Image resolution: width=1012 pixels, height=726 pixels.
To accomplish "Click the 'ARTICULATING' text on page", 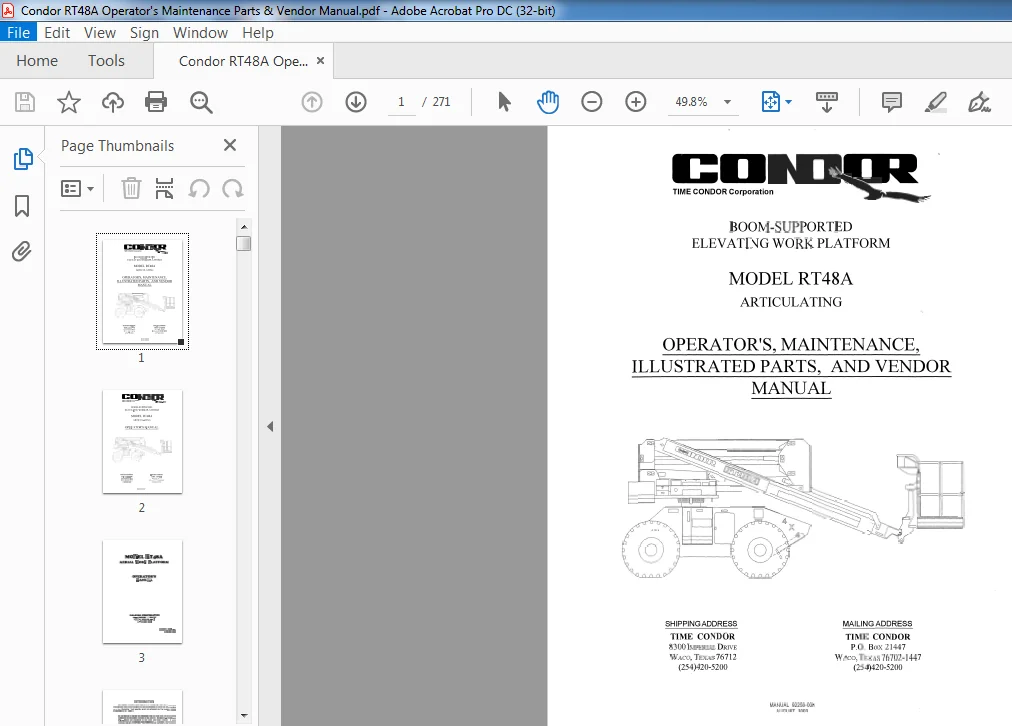I will [x=791, y=302].
